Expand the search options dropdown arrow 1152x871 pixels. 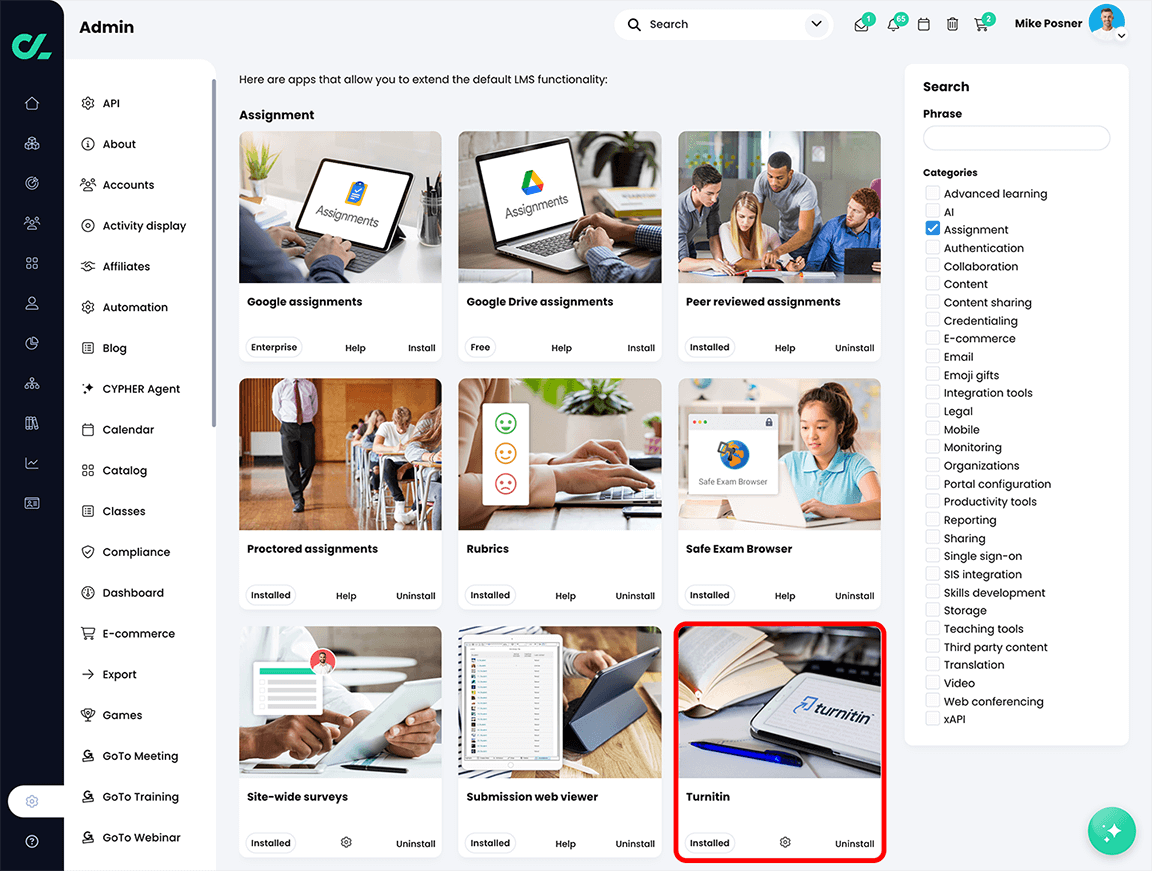tap(816, 24)
